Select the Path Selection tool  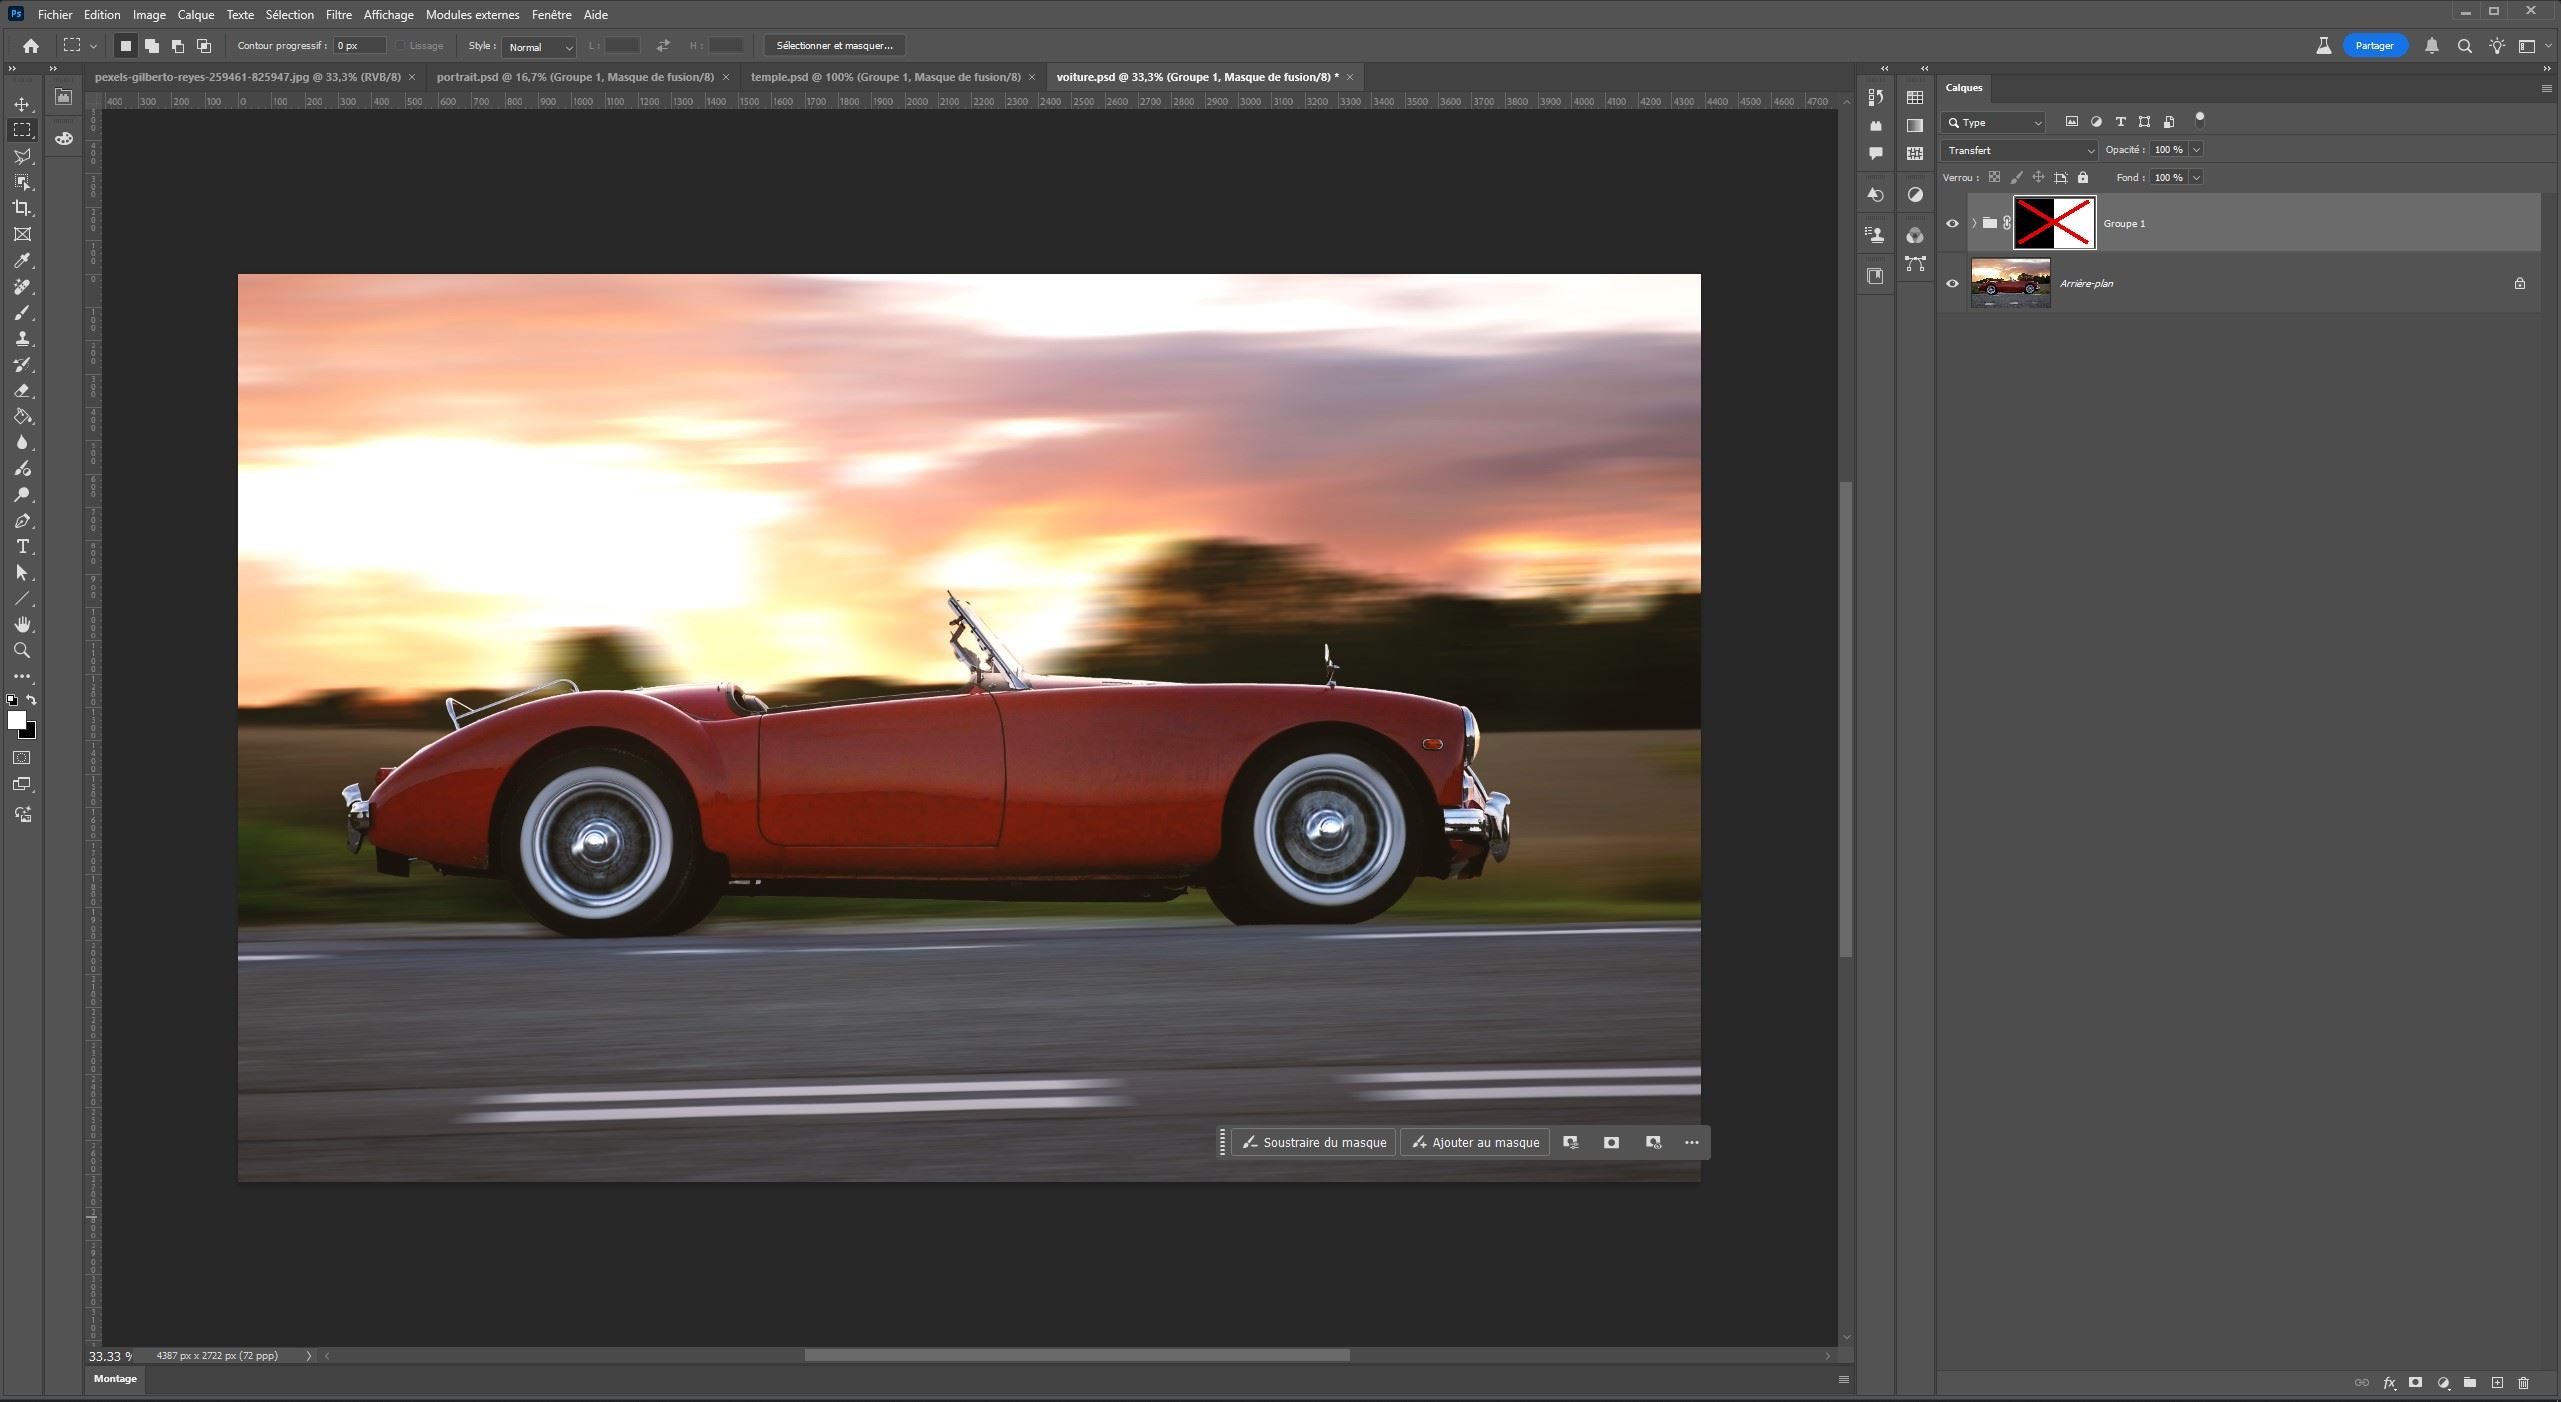[x=22, y=573]
